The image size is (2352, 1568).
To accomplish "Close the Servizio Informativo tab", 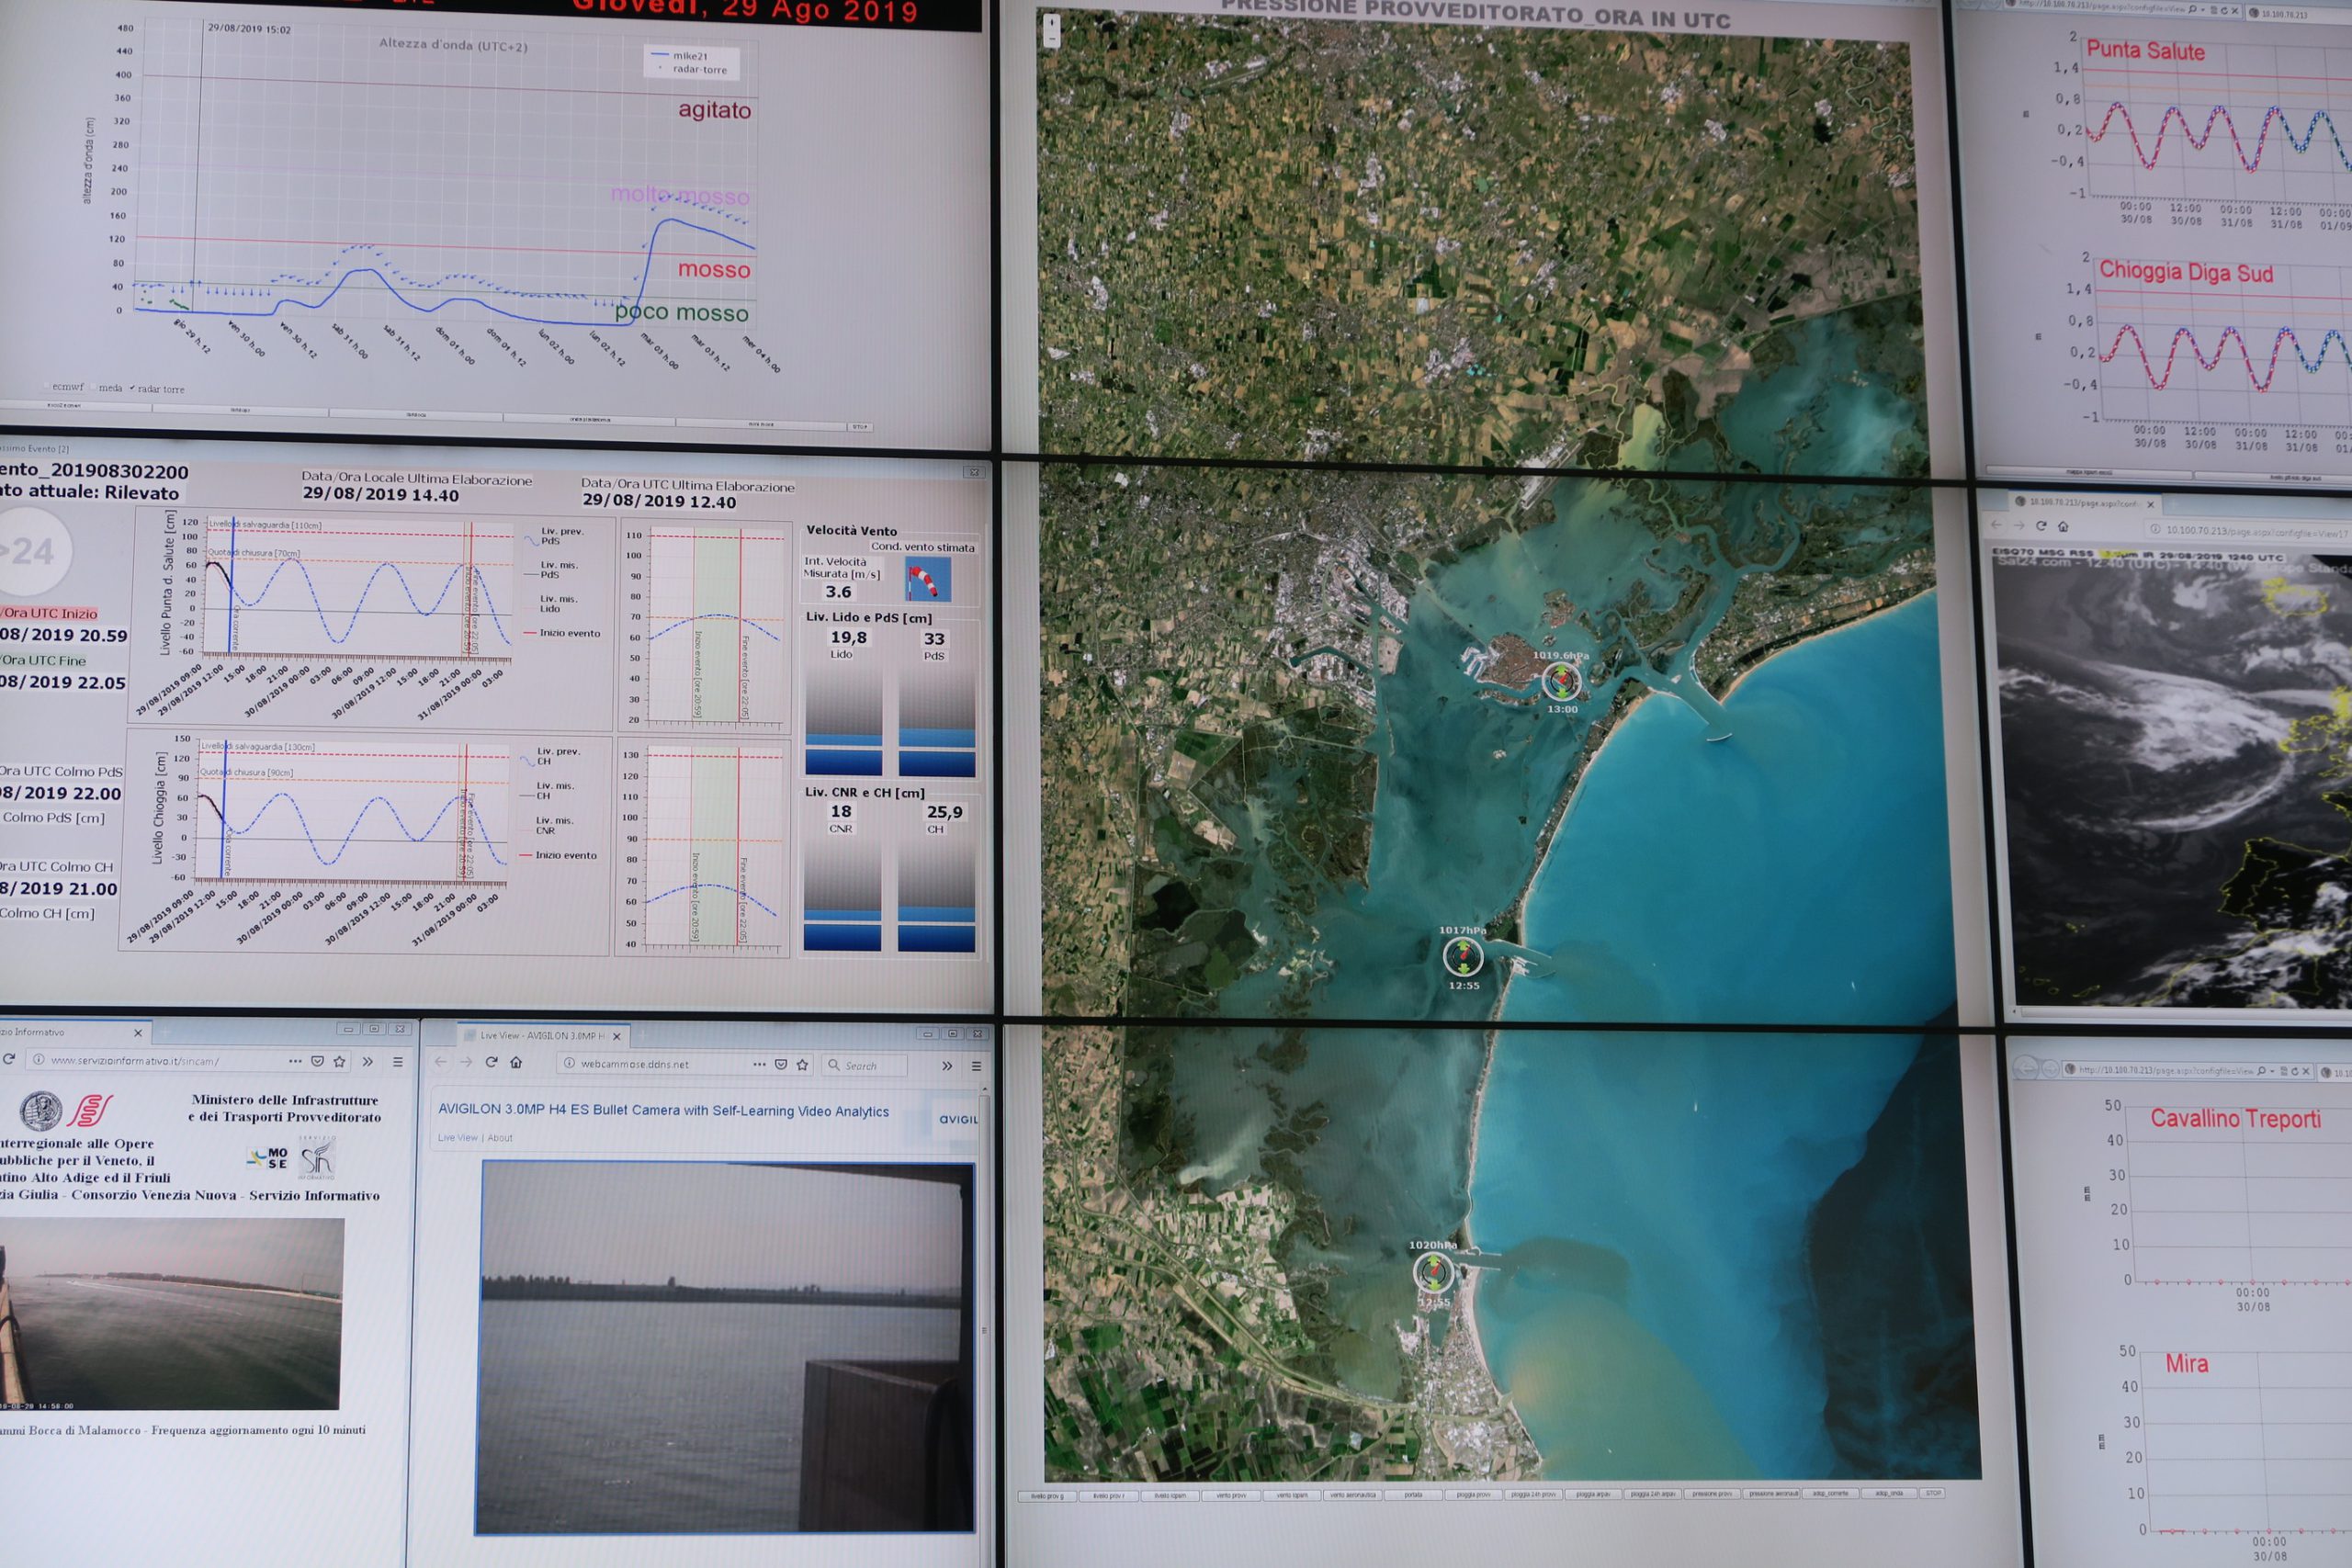I will 138,1033.
